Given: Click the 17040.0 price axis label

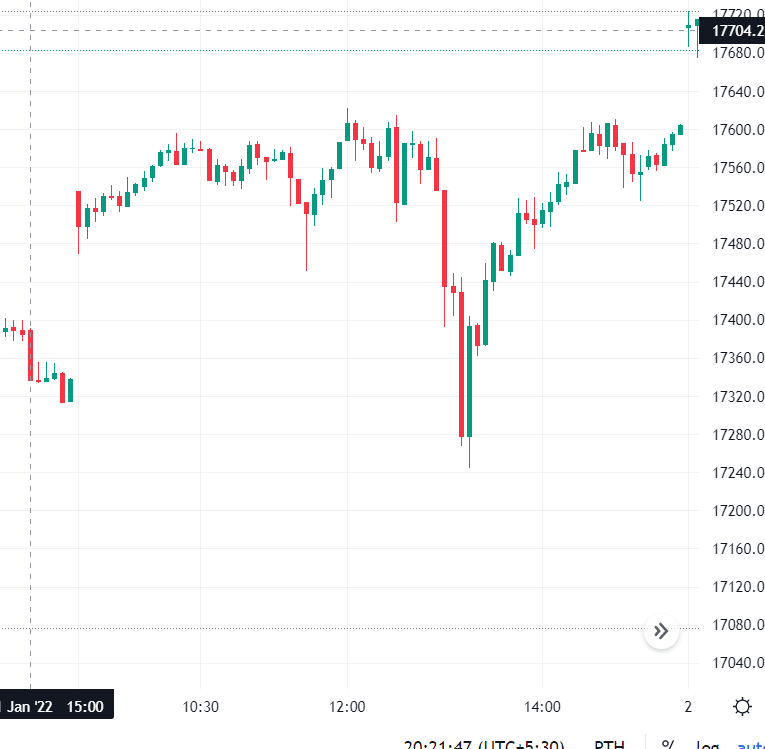Looking at the screenshot, I should coord(739,663).
